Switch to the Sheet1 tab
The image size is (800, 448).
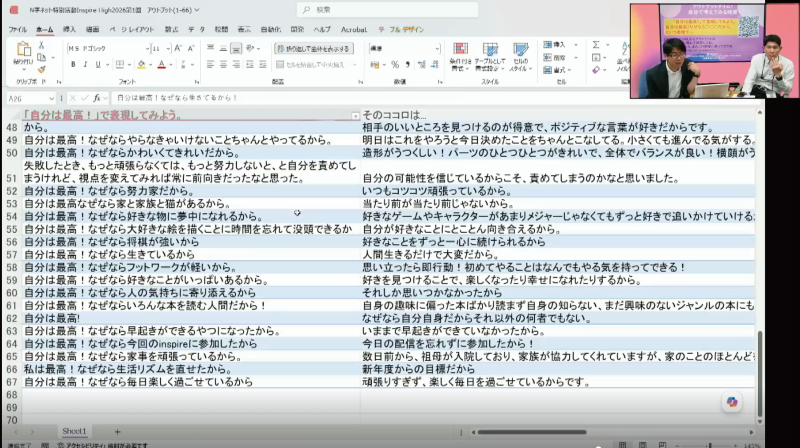pos(74,431)
